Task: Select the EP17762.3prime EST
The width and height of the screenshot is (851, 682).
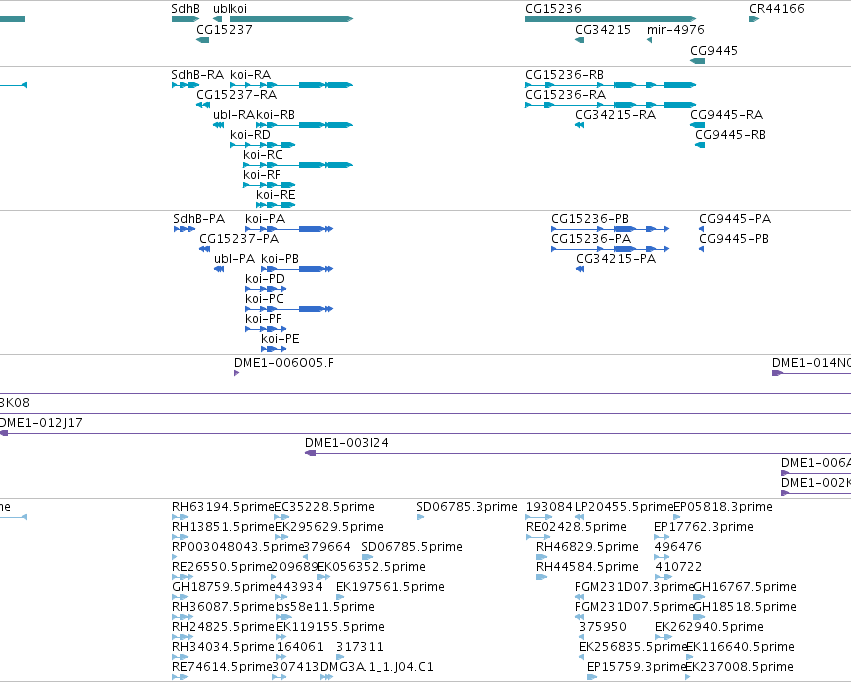Action: [662, 537]
